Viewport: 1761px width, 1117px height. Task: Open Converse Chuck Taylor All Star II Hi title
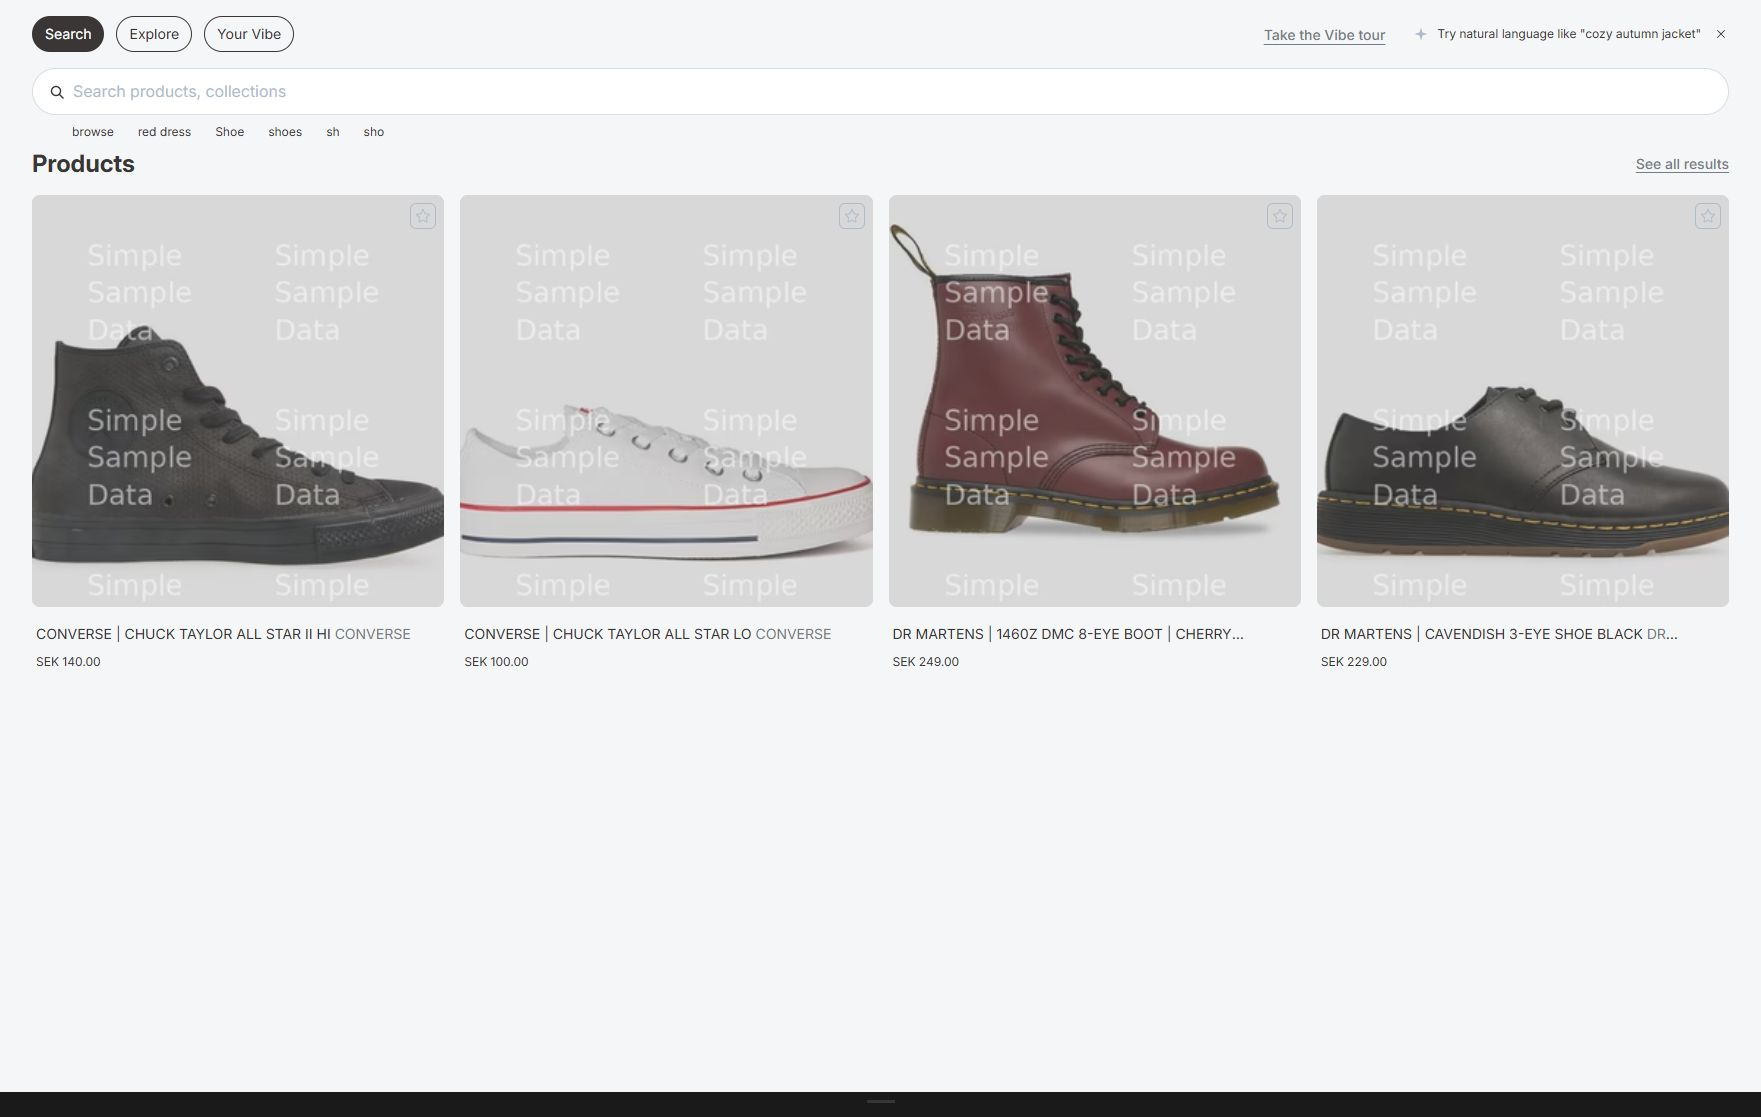[223, 634]
